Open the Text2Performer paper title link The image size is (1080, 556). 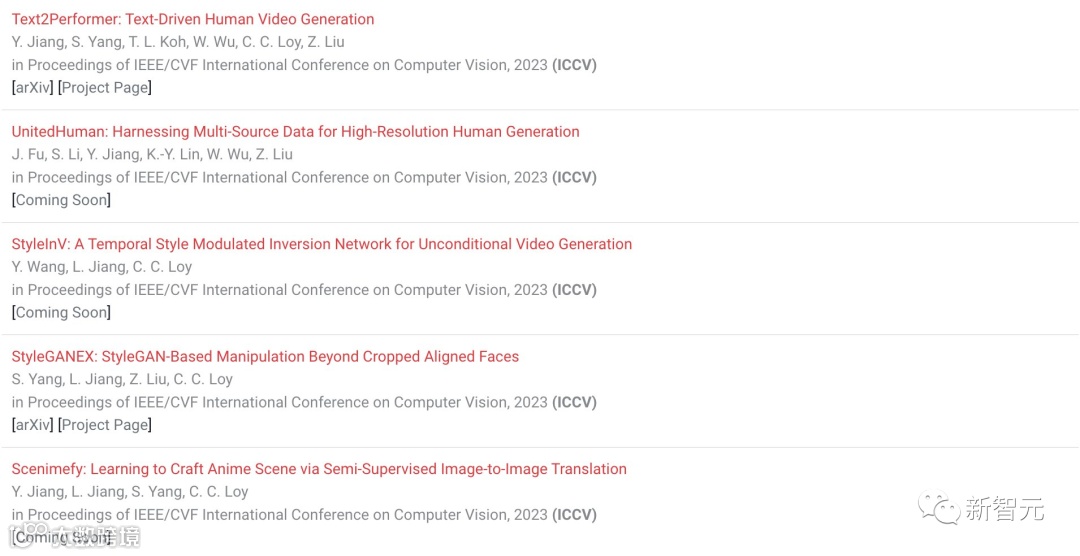193,19
